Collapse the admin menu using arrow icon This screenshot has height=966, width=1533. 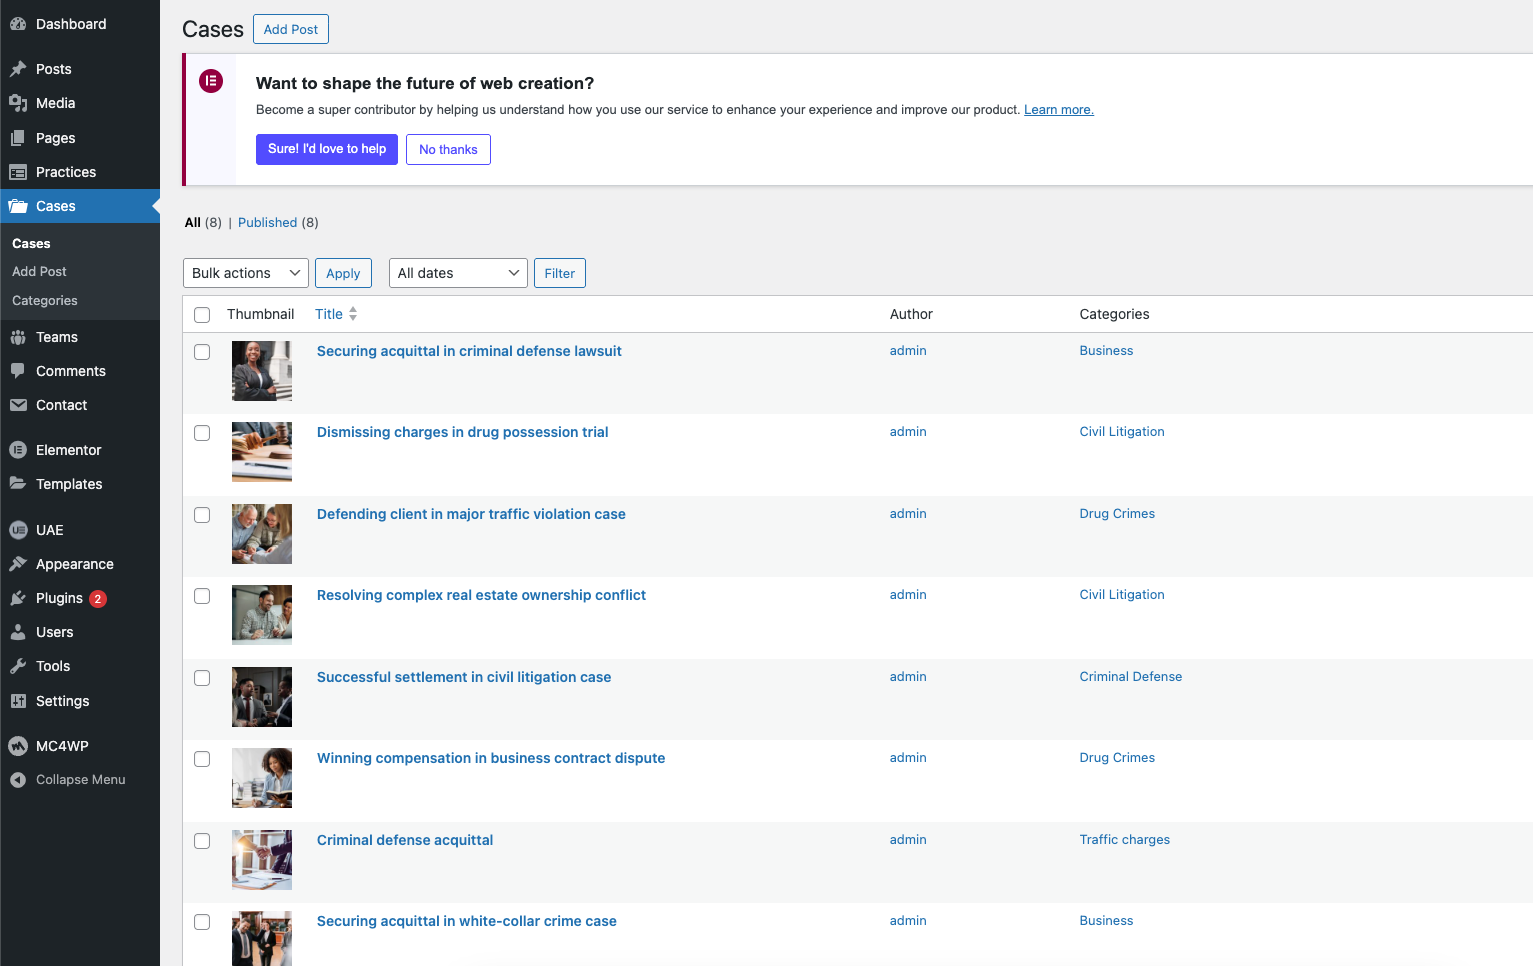point(18,780)
